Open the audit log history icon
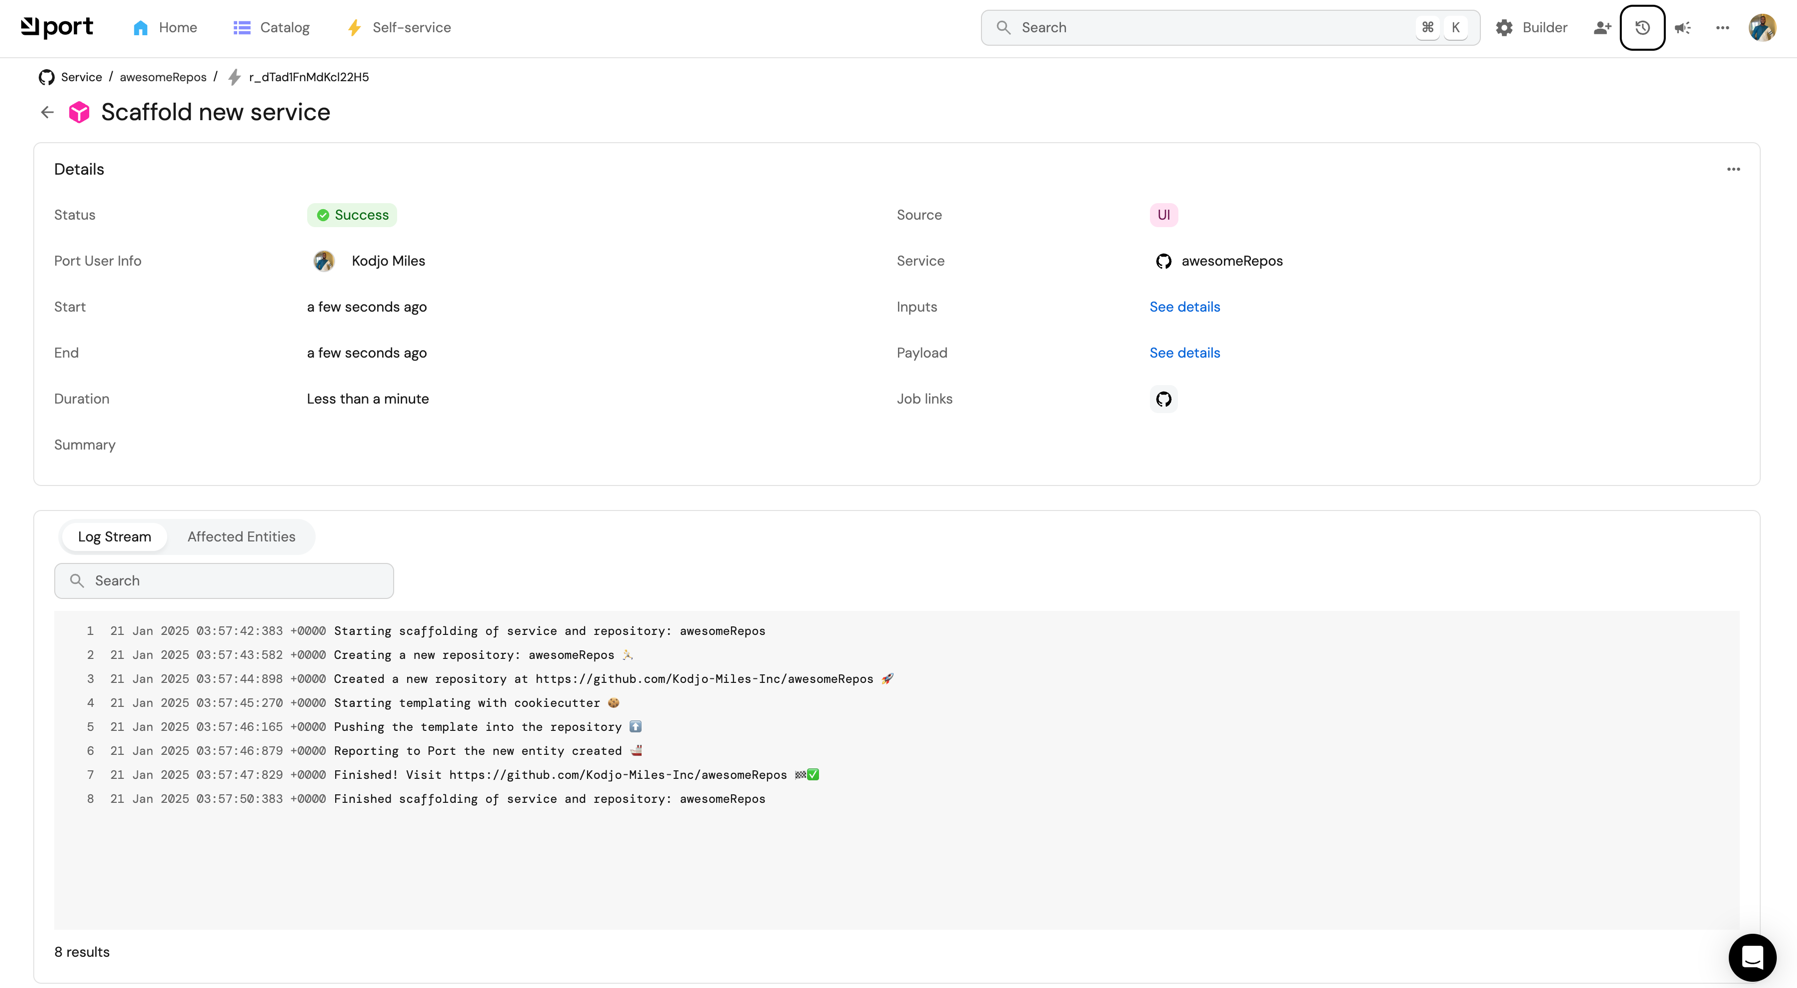This screenshot has height=988, width=1797. click(1642, 28)
